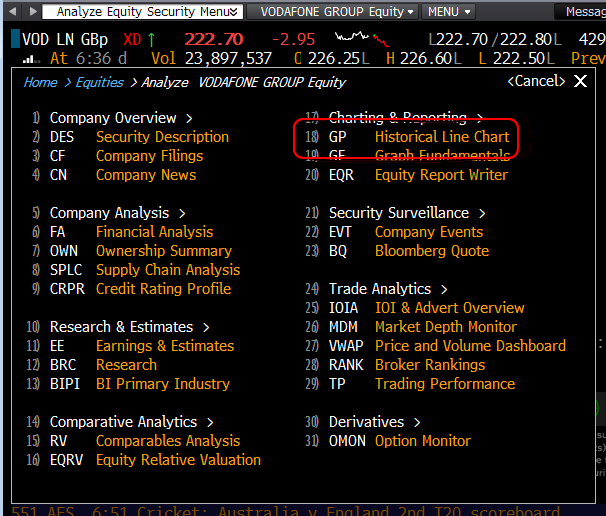The width and height of the screenshot is (606, 516).
Task: Click the bid/ask quote 222.70/222.80
Action: point(495,39)
